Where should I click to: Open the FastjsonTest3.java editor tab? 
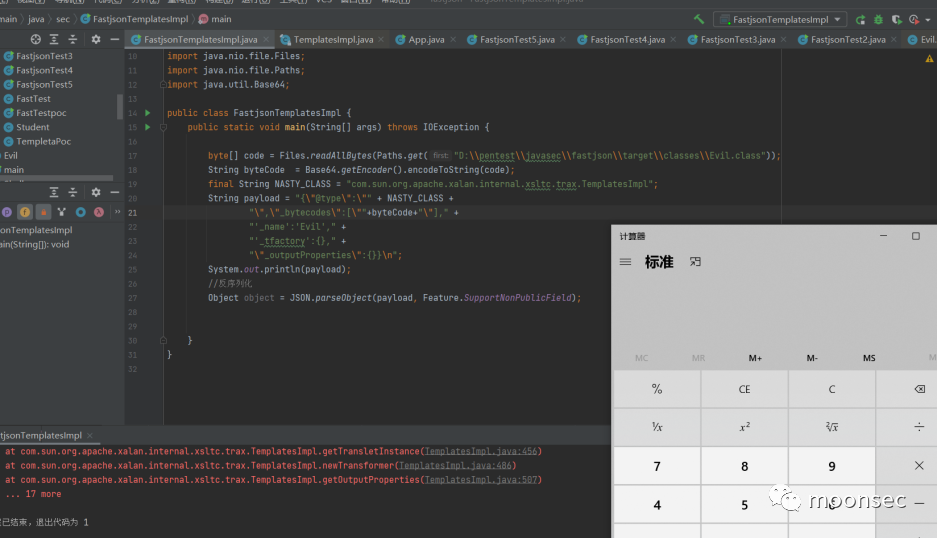[737, 39]
